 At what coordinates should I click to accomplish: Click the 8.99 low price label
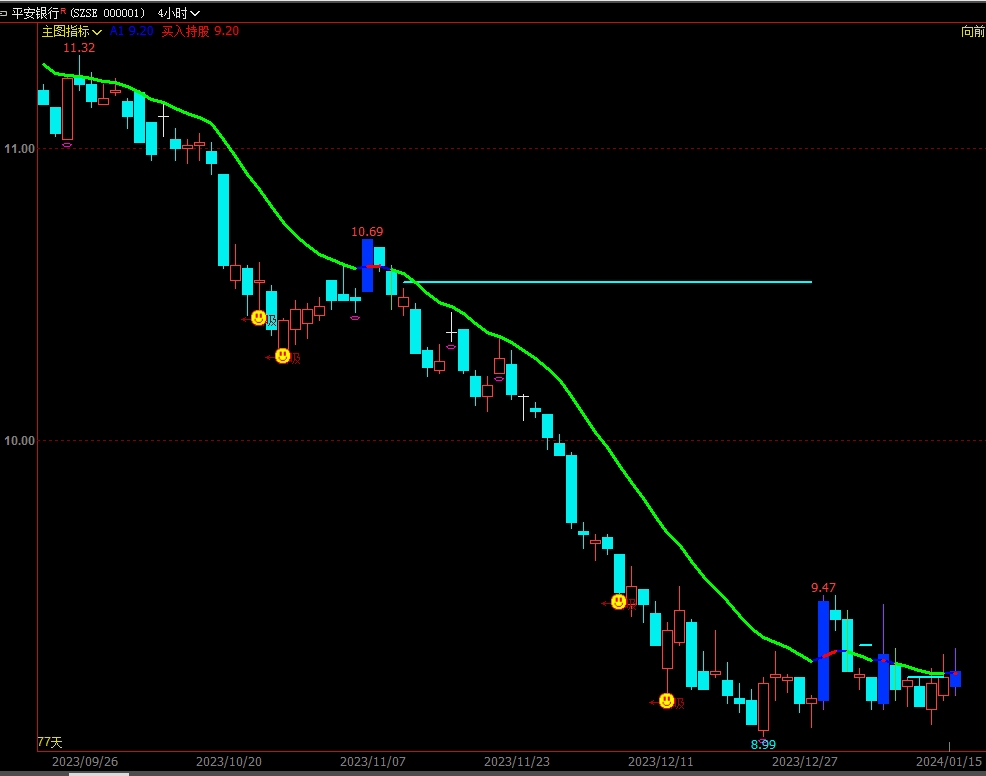pos(763,744)
